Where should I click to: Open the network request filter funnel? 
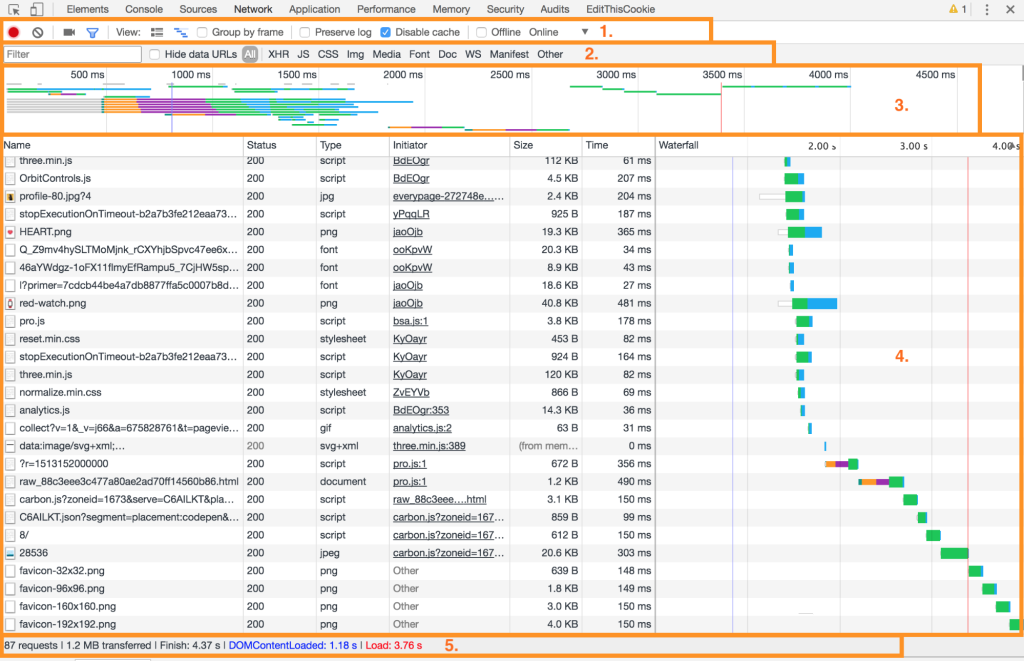[92, 31]
